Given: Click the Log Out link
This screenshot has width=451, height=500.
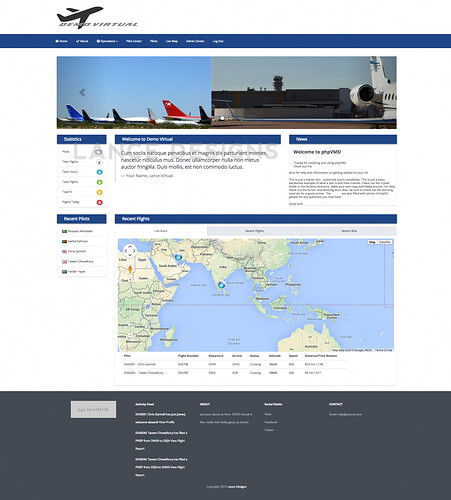Looking at the screenshot, I should coord(218,41).
